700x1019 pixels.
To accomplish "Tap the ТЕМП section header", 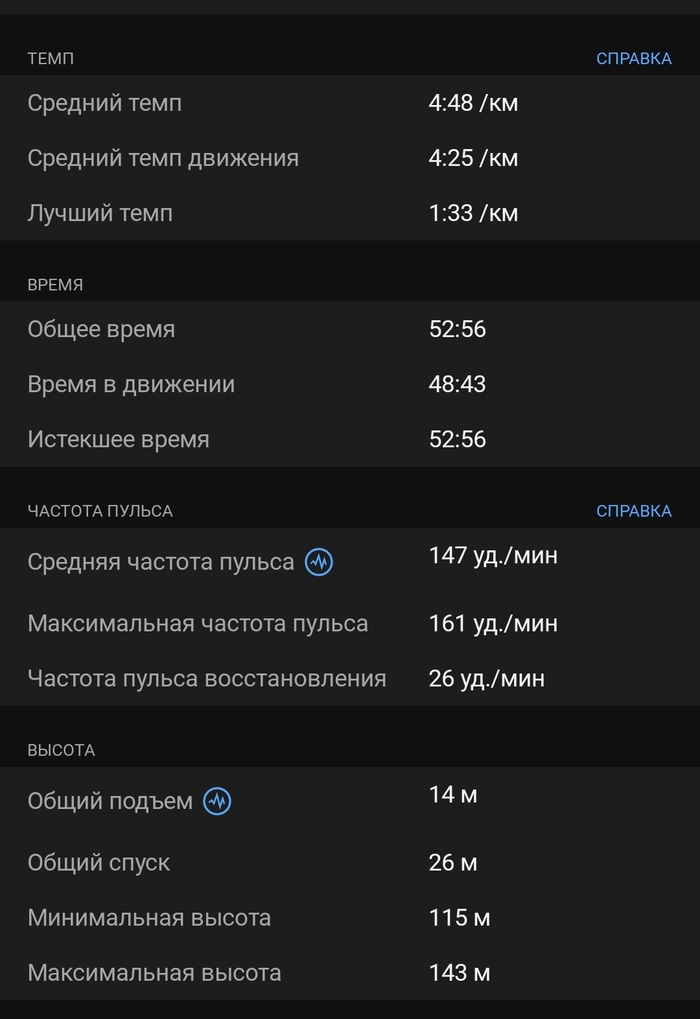I will coord(51,59).
